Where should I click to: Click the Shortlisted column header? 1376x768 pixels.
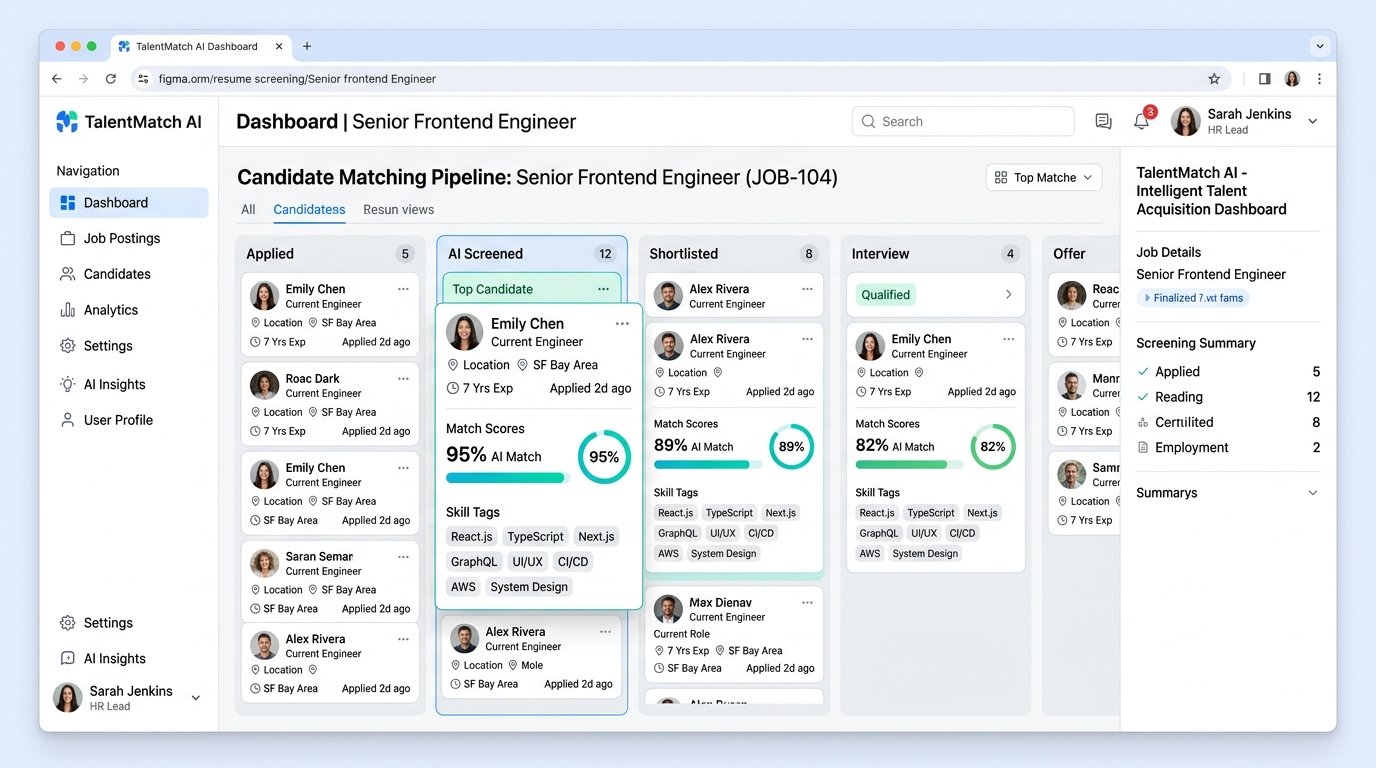point(684,254)
